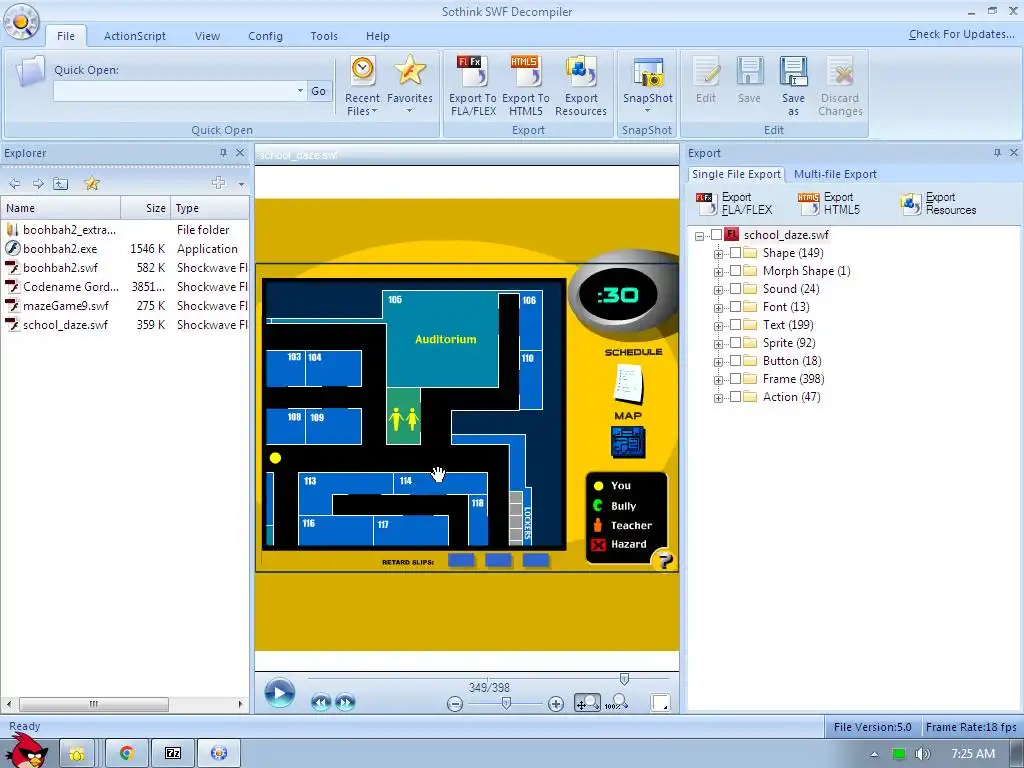Zoom out the preview with minus
Image resolution: width=1024 pixels, height=768 pixels.
click(x=455, y=704)
